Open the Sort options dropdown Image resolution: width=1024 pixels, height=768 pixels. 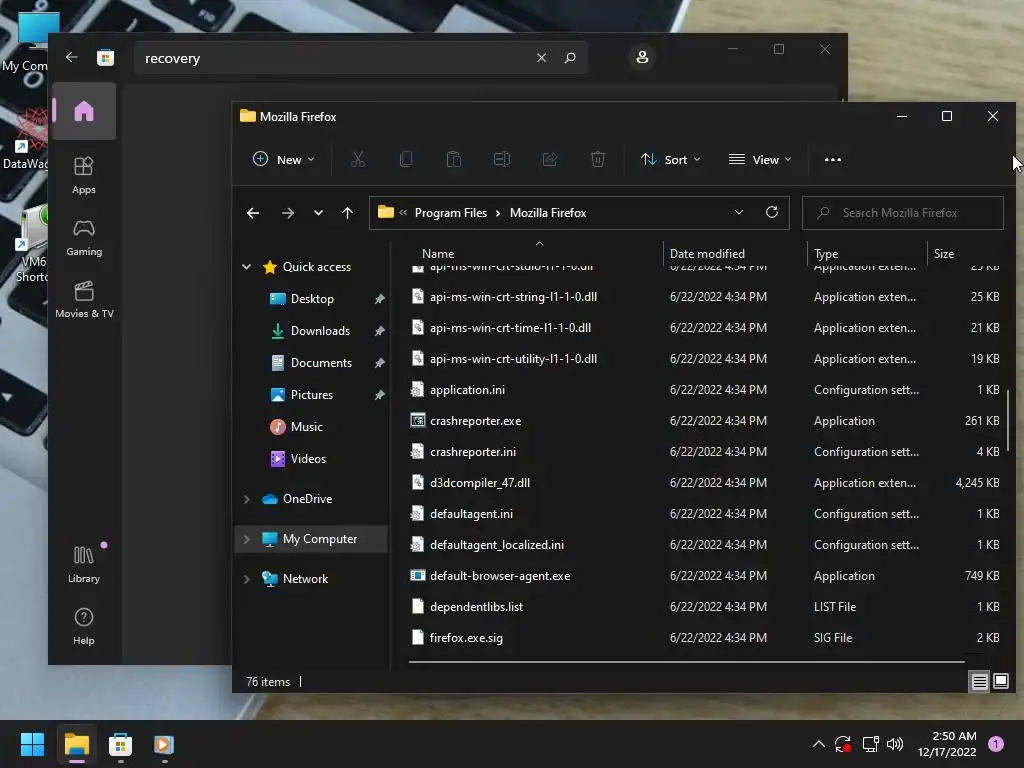click(x=671, y=159)
